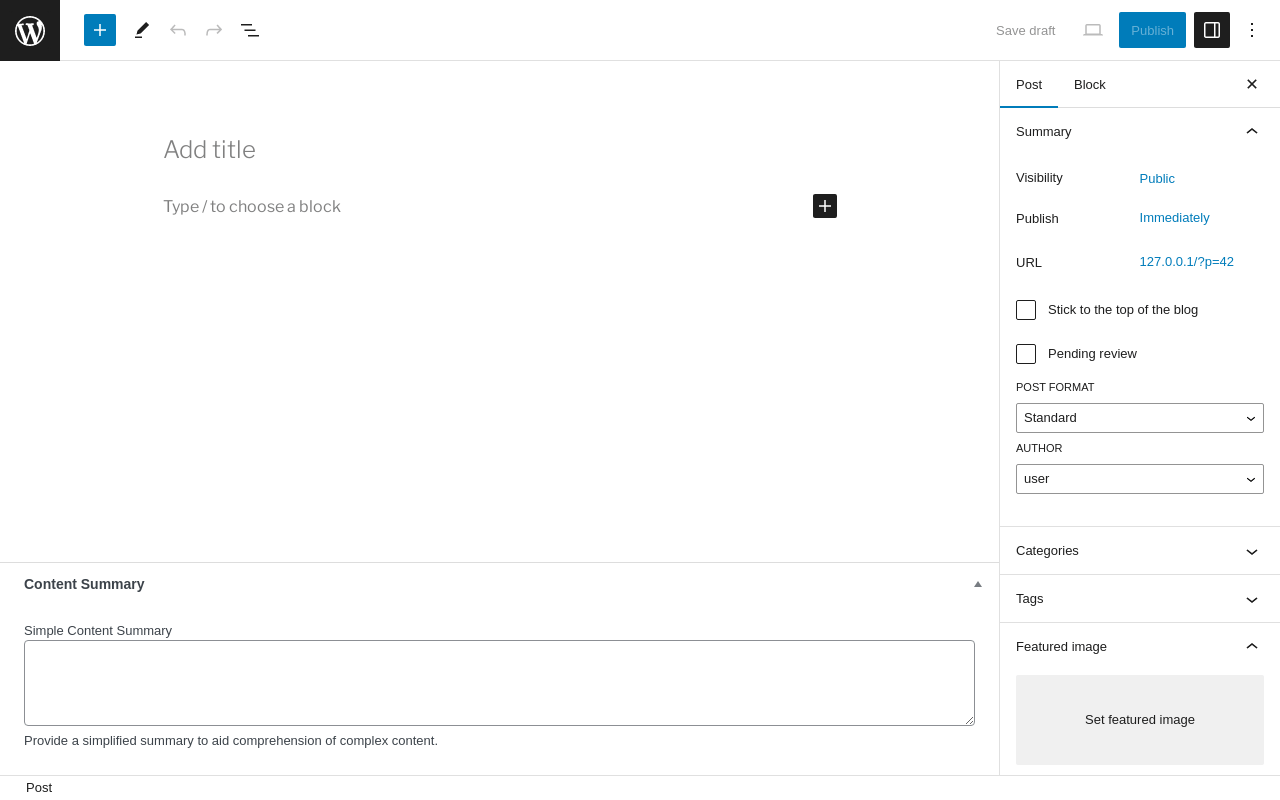
Task: Click the Undo arrow icon
Action: click(178, 30)
